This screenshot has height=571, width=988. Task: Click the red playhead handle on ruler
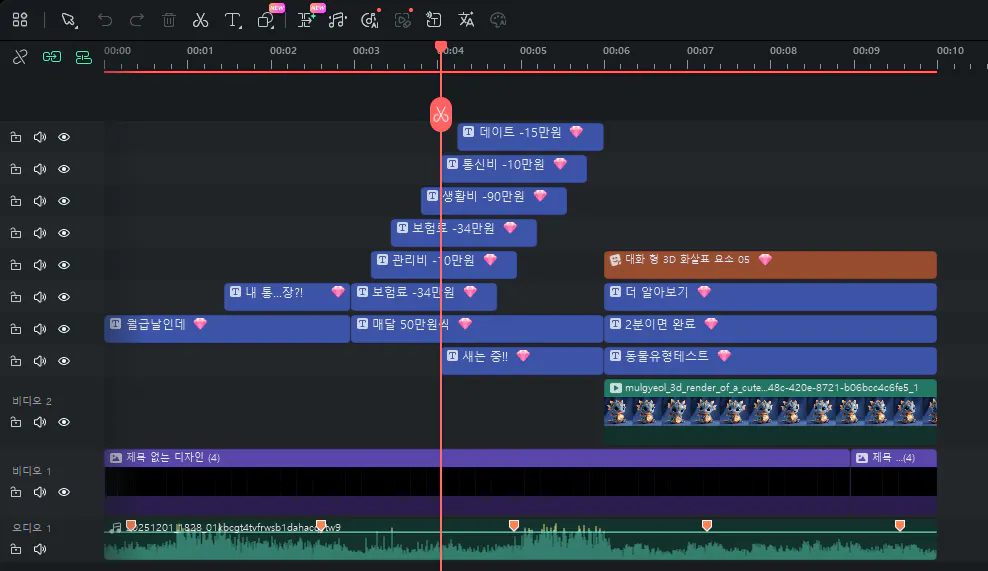pyautogui.click(x=441, y=47)
